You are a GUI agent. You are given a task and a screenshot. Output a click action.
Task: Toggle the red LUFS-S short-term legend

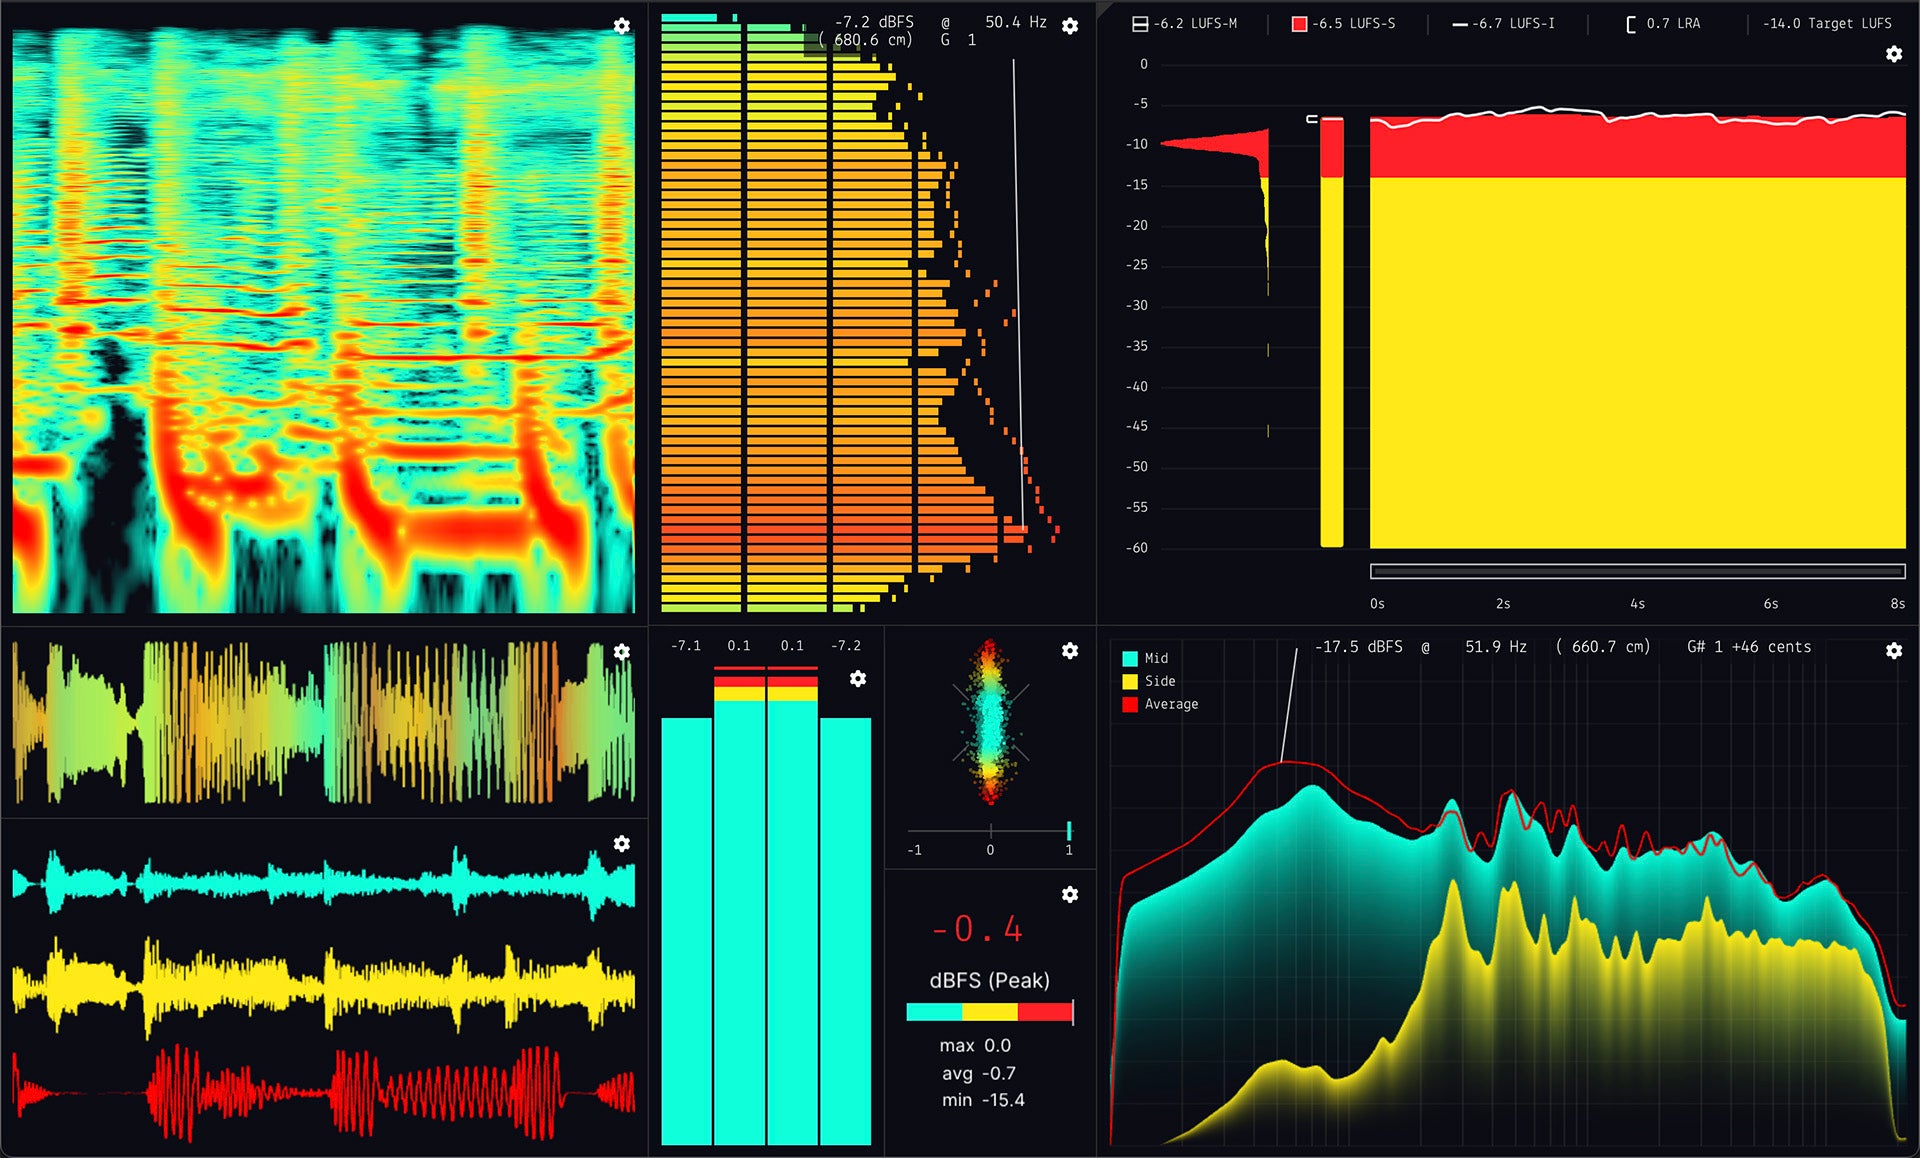[x=1343, y=23]
